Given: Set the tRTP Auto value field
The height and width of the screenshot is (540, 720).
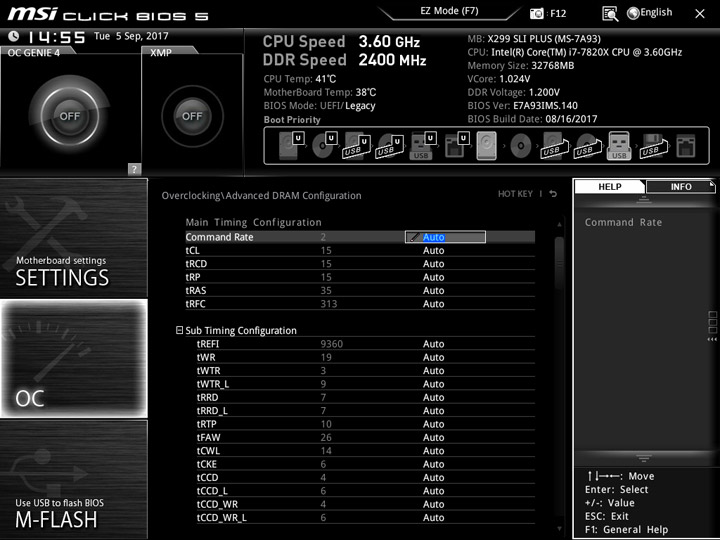Looking at the screenshot, I should coord(433,424).
